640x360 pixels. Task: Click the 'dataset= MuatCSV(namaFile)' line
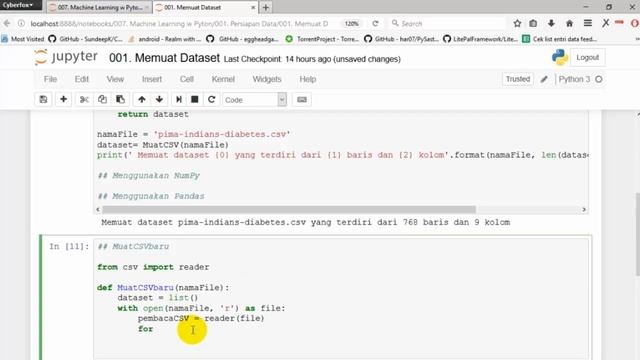click(x=163, y=145)
